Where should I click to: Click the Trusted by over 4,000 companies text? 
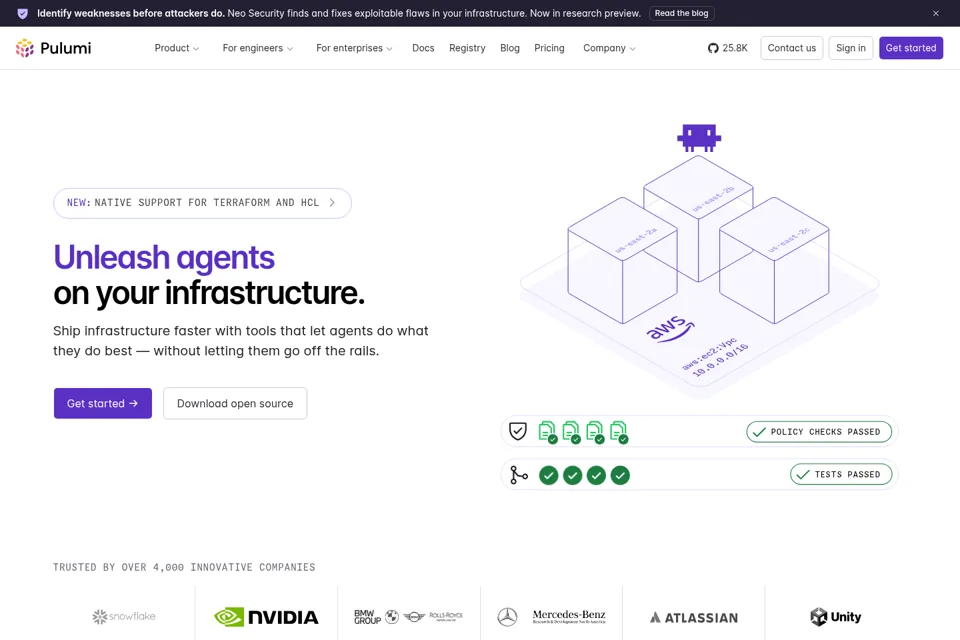[184, 567]
